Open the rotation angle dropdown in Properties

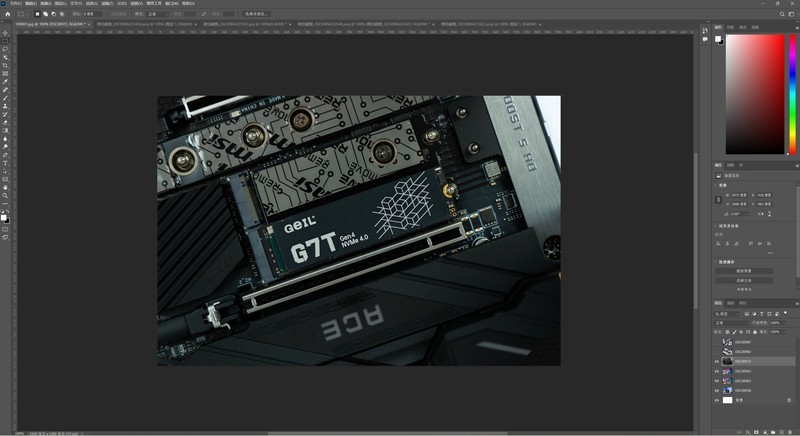[x=747, y=214]
